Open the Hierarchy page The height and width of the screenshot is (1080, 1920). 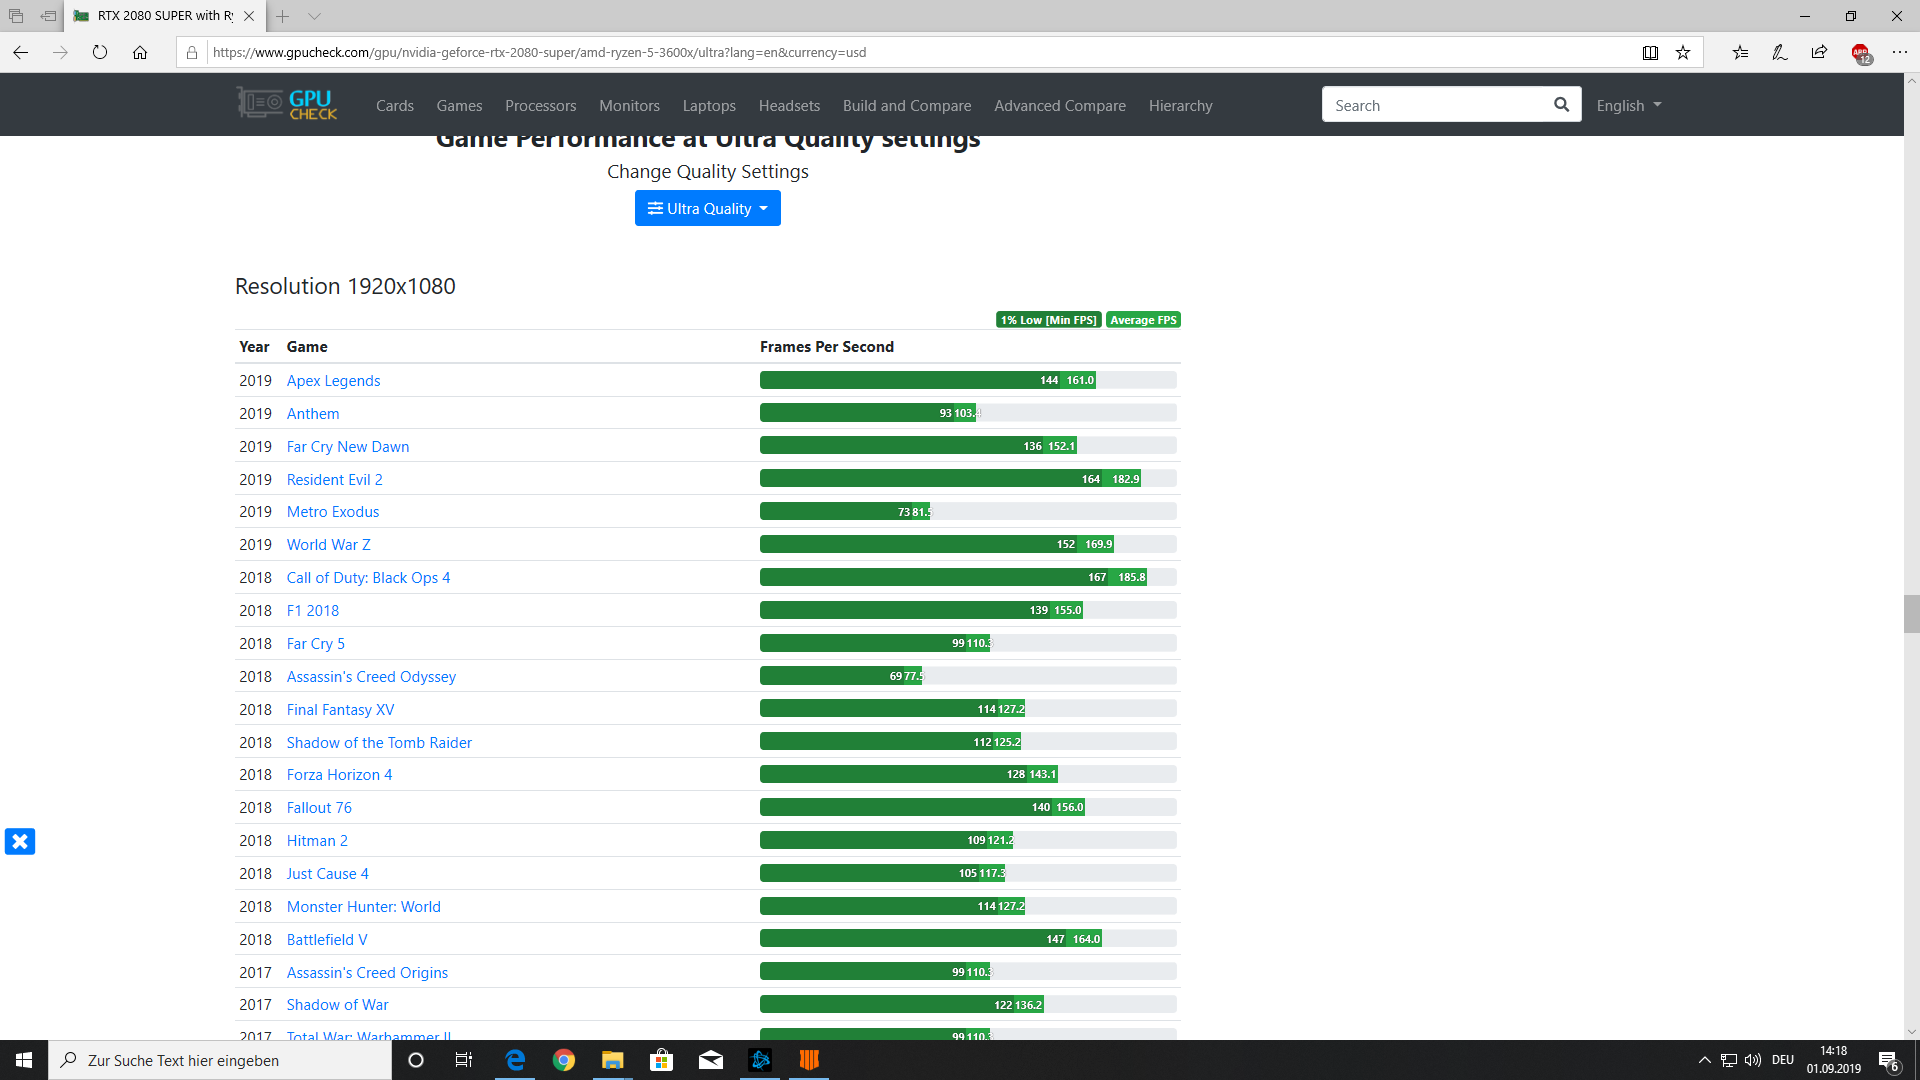(x=1180, y=105)
